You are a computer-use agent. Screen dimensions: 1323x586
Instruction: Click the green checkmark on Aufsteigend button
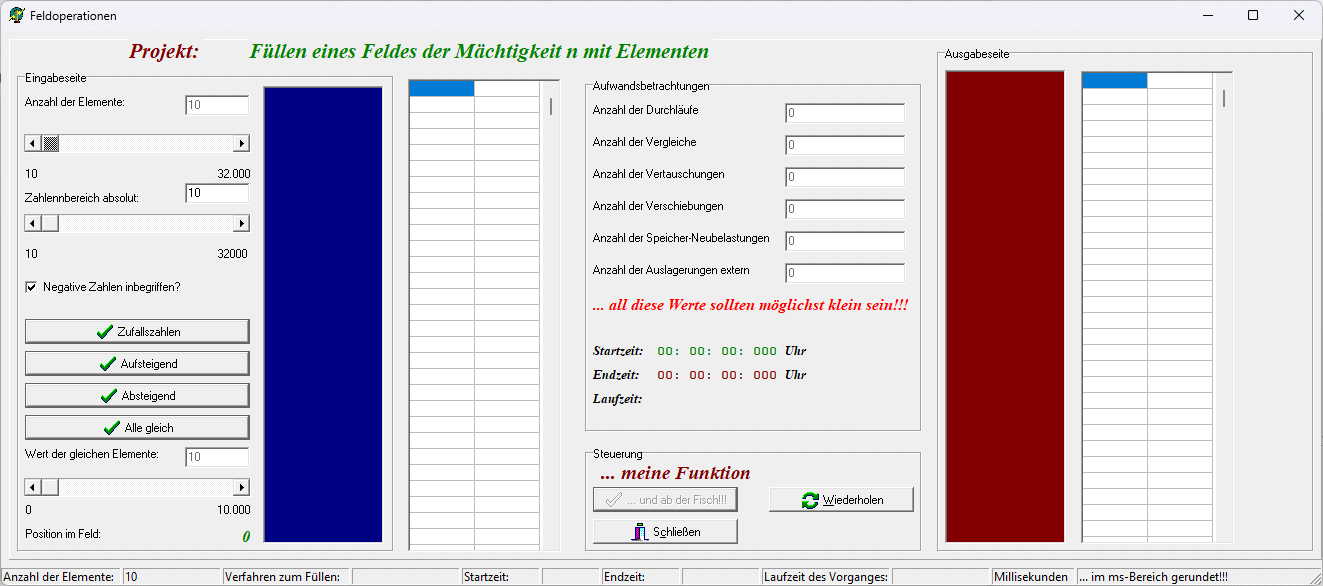[x=108, y=364]
